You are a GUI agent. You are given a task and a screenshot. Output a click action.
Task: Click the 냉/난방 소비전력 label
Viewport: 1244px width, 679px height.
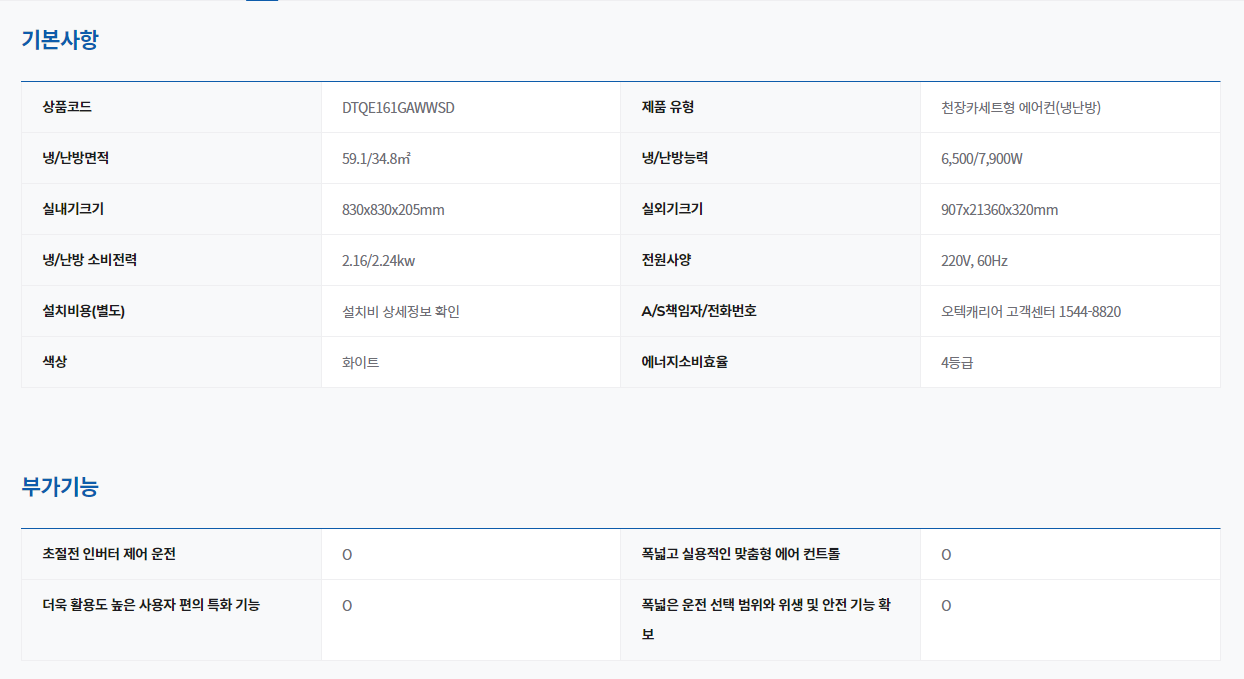(90, 260)
